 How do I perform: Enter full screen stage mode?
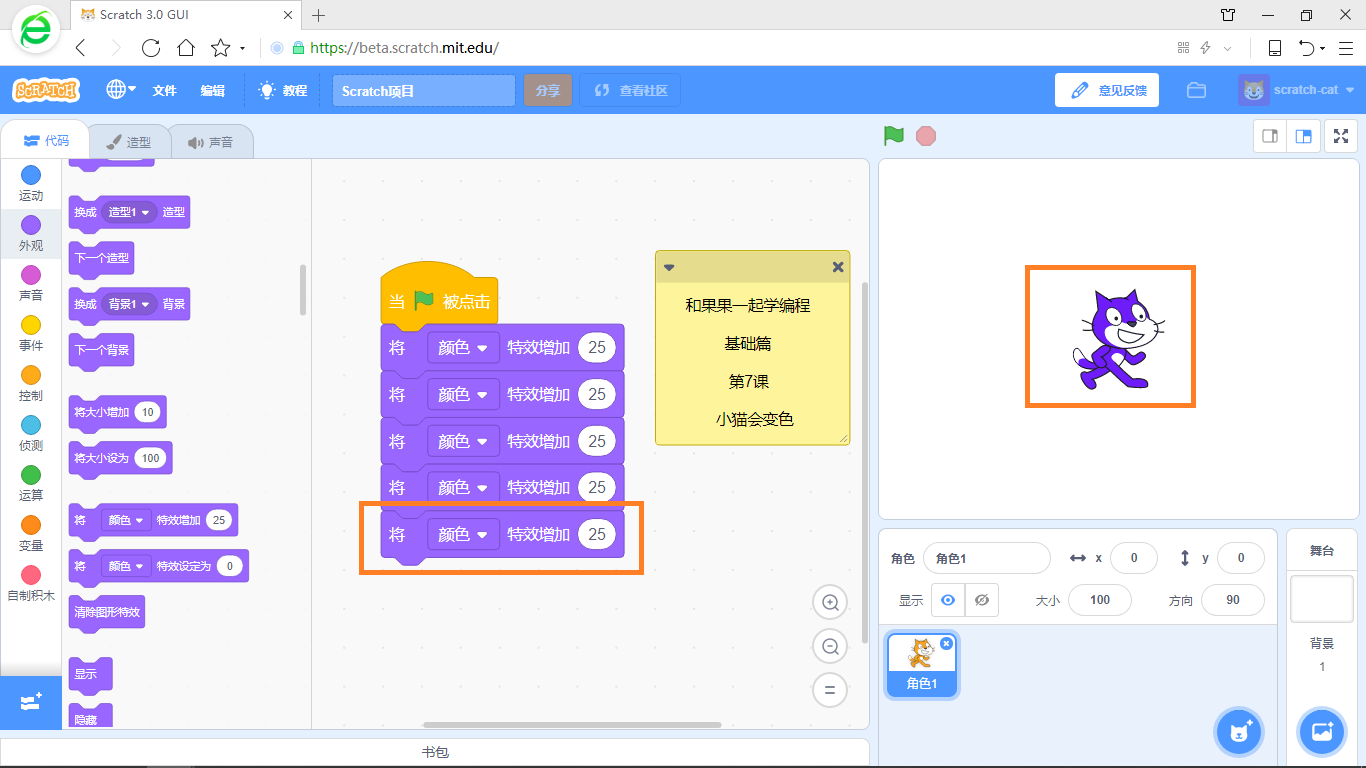(x=1341, y=136)
